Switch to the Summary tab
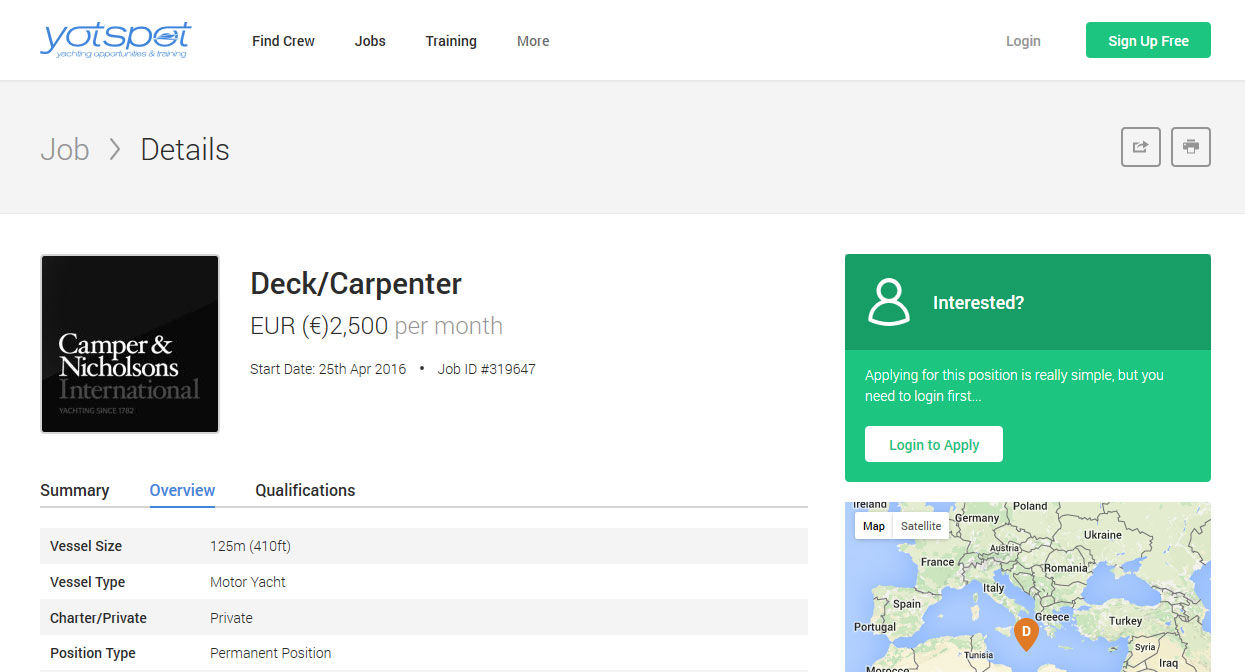Image resolution: width=1245 pixels, height=672 pixels. point(74,490)
